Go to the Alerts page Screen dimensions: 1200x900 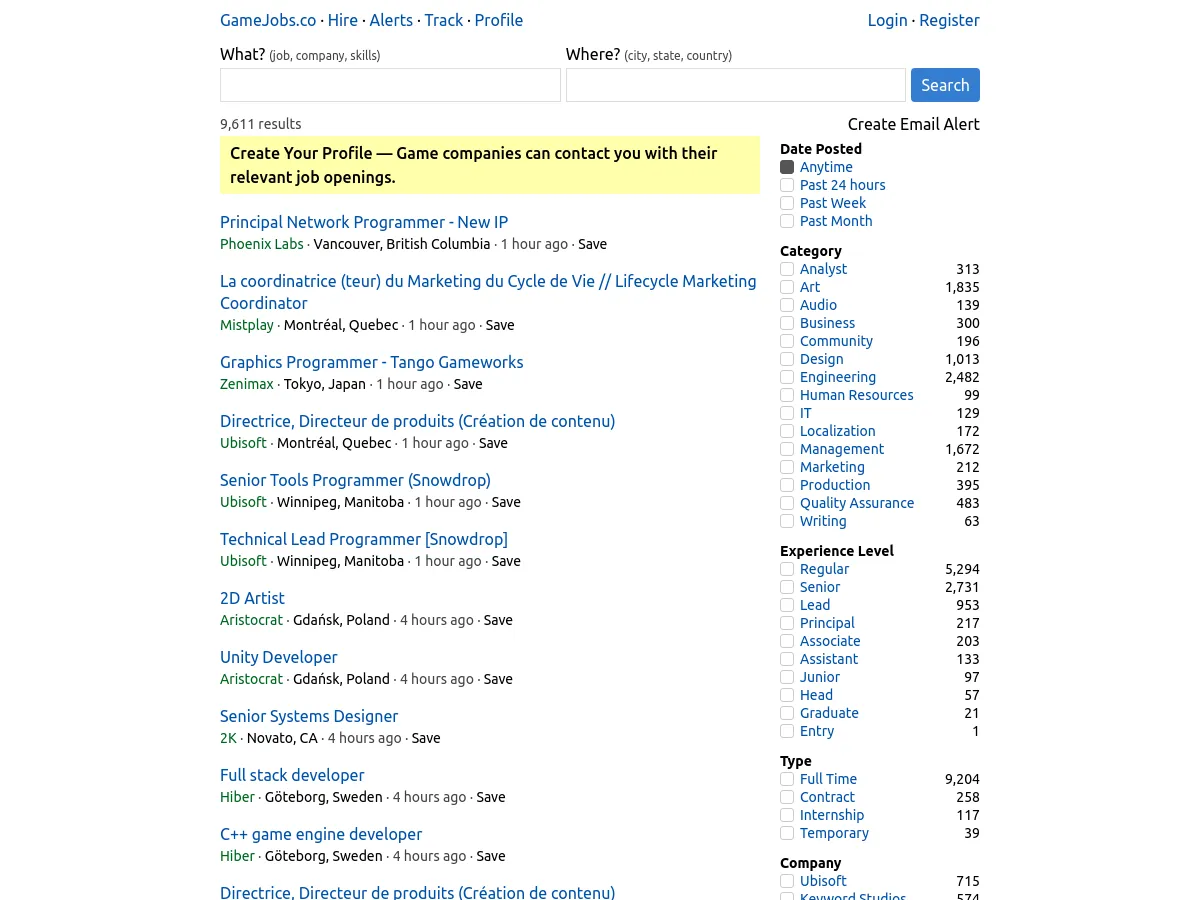pos(390,20)
